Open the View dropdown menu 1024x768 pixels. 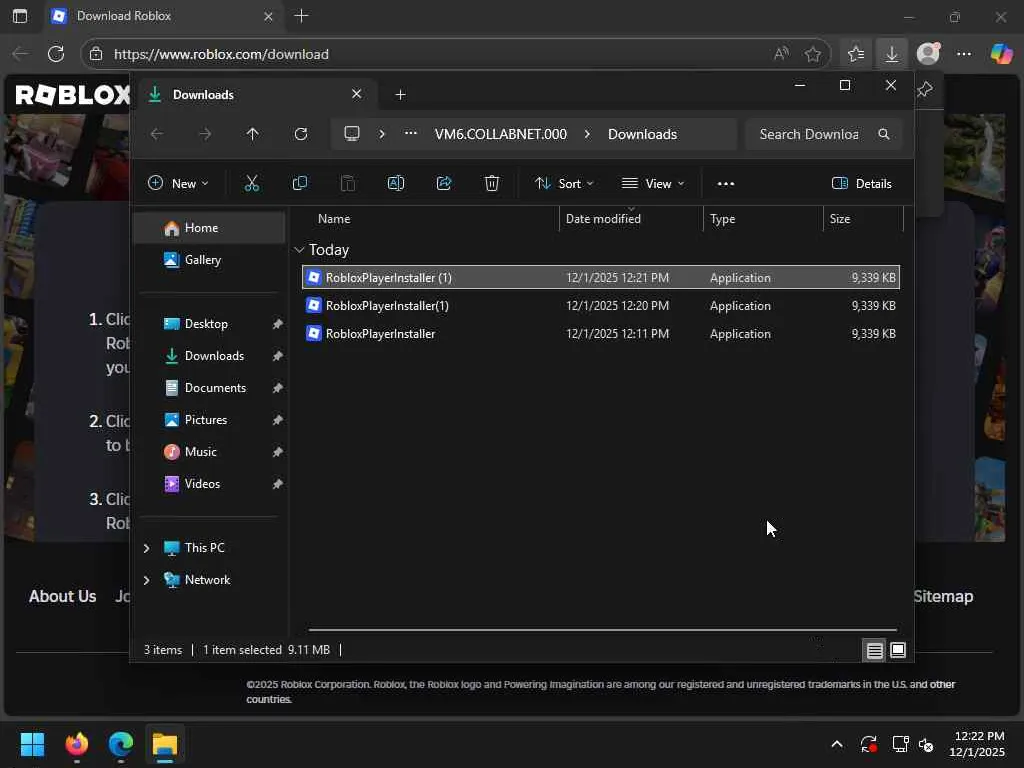pyautogui.click(x=653, y=183)
